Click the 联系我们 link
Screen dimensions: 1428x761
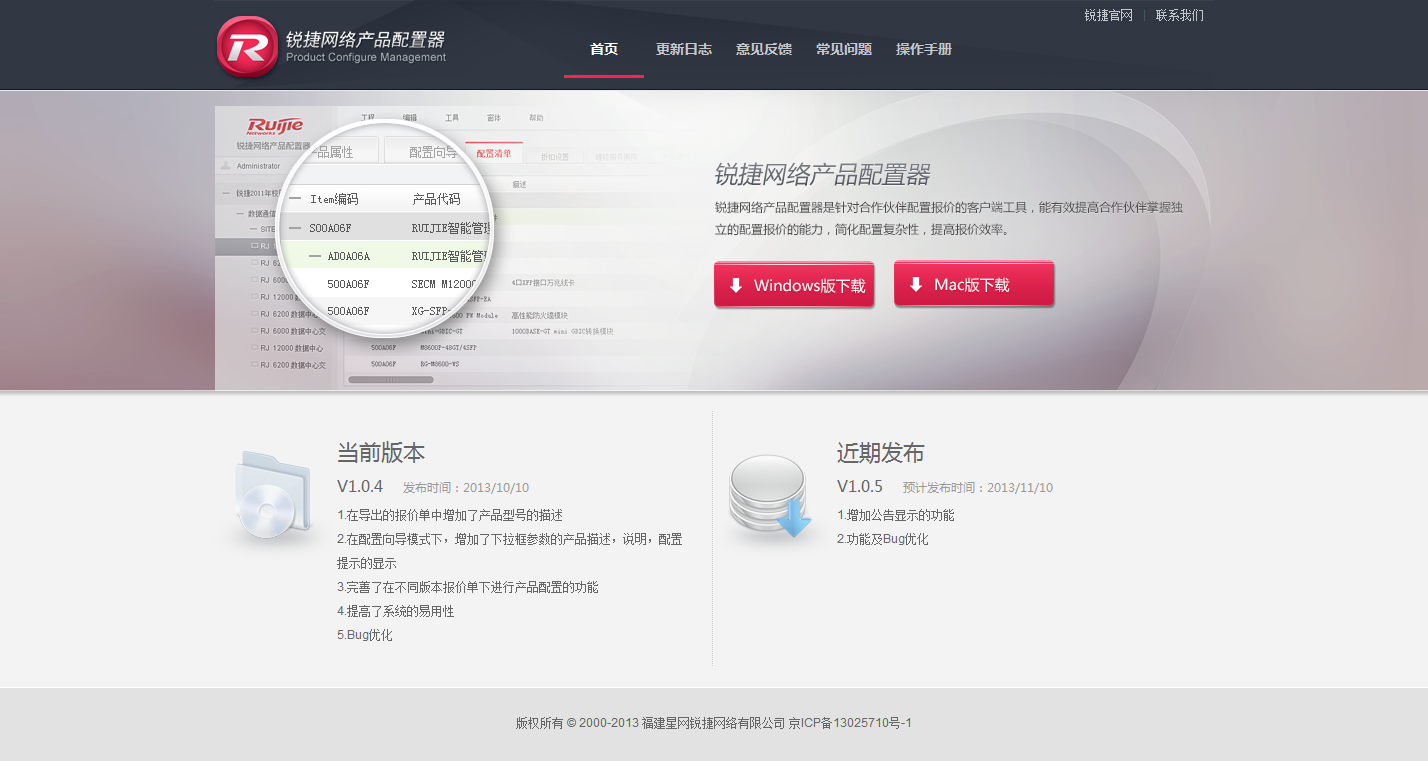coord(1180,15)
